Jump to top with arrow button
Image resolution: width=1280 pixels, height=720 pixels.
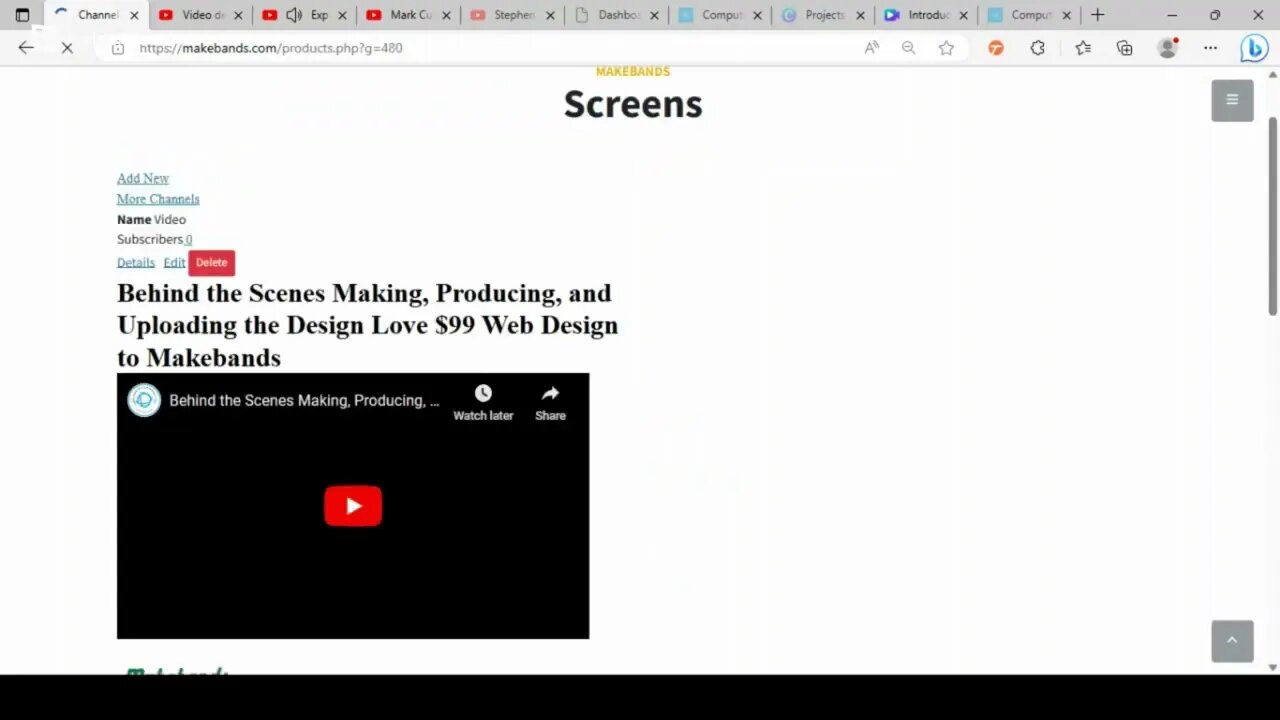click(x=1232, y=641)
